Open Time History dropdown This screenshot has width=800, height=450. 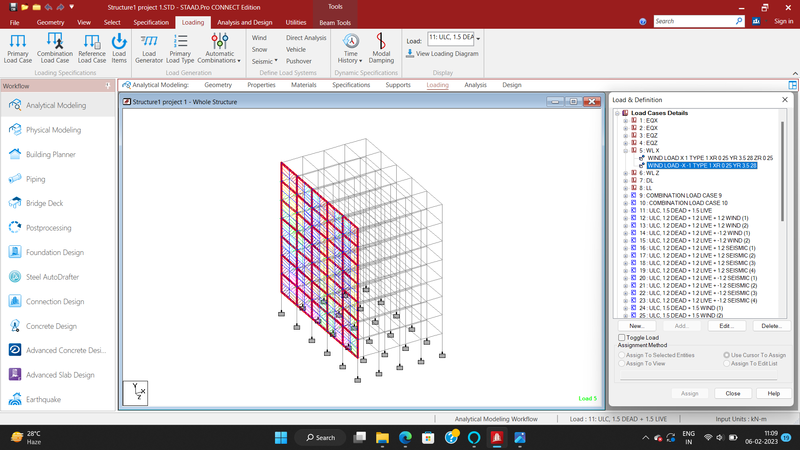click(351, 48)
